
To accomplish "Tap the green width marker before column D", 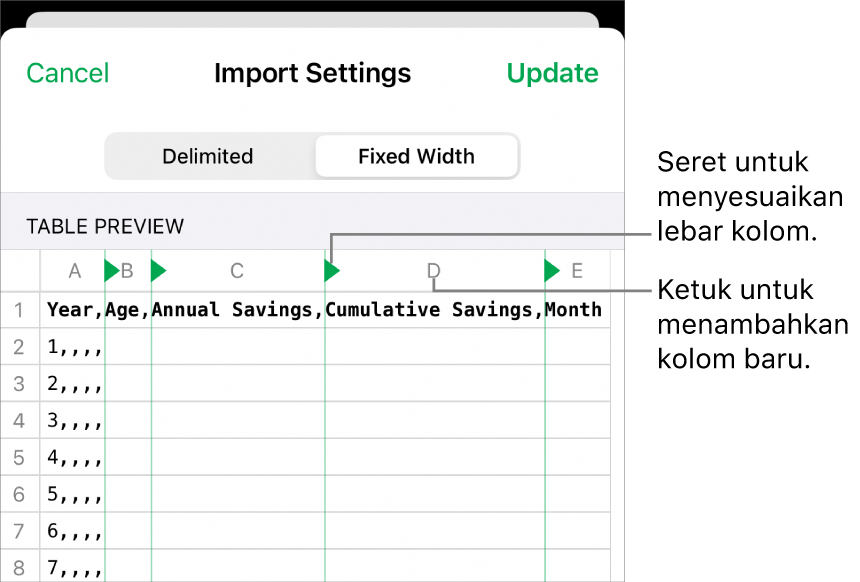I will point(330,271).
